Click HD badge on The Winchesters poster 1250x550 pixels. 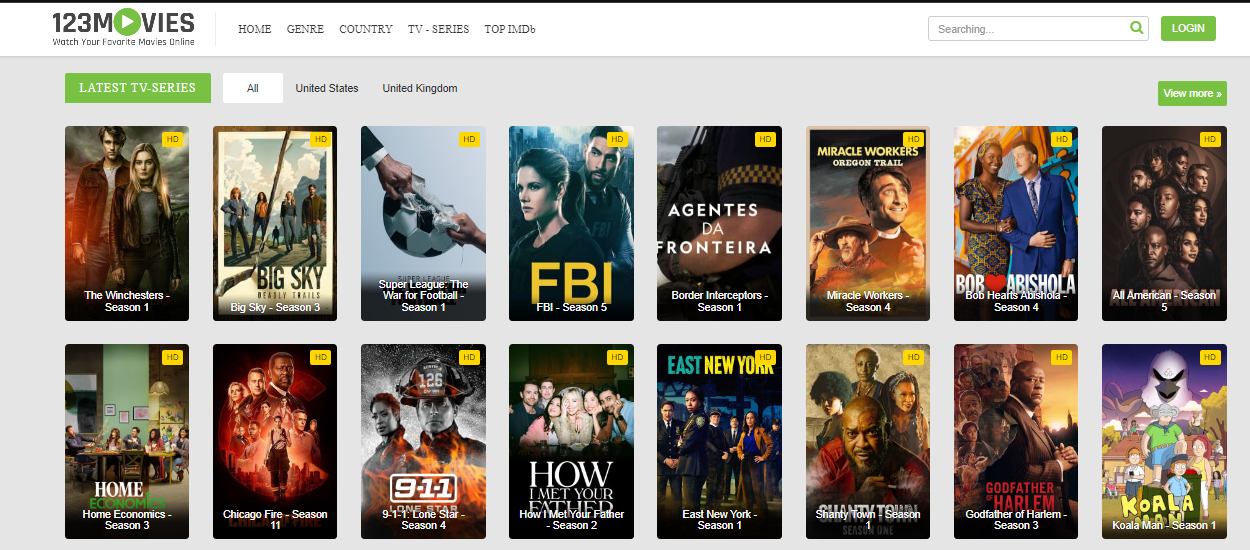pos(172,140)
